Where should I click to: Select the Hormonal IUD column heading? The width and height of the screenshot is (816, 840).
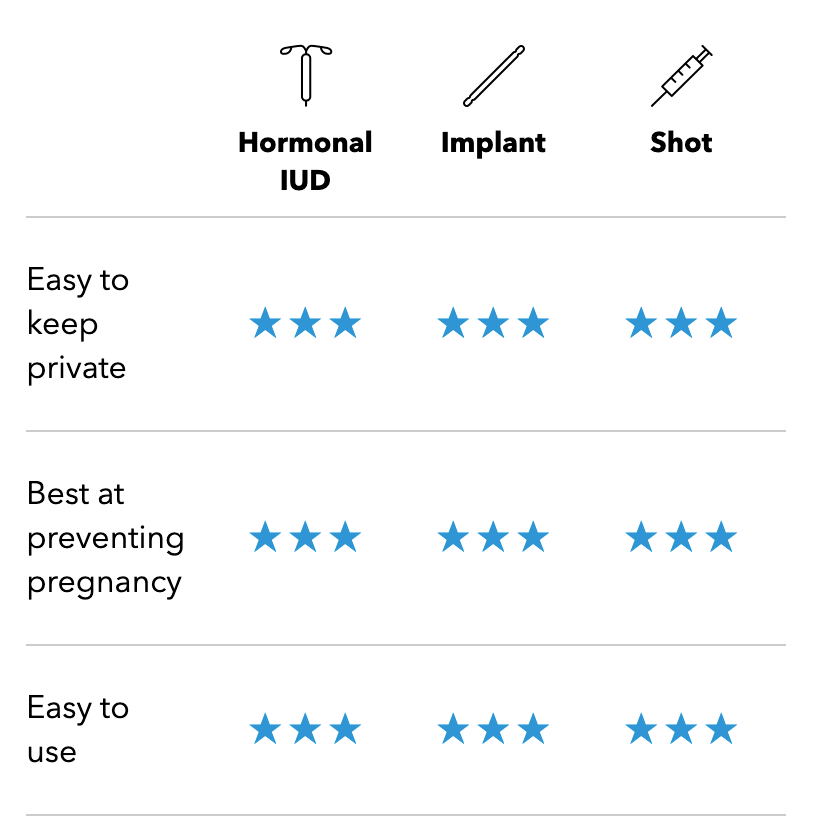[x=305, y=161]
